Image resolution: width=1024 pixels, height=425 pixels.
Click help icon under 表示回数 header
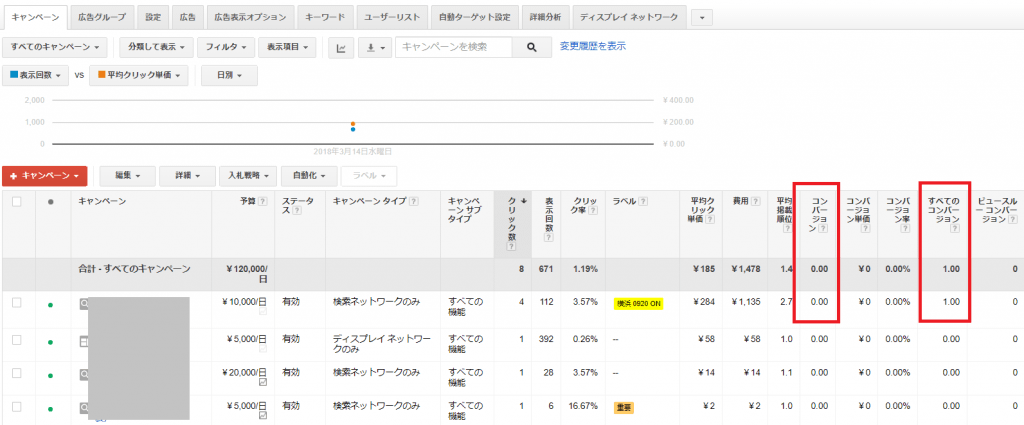[x=549, y=238]
